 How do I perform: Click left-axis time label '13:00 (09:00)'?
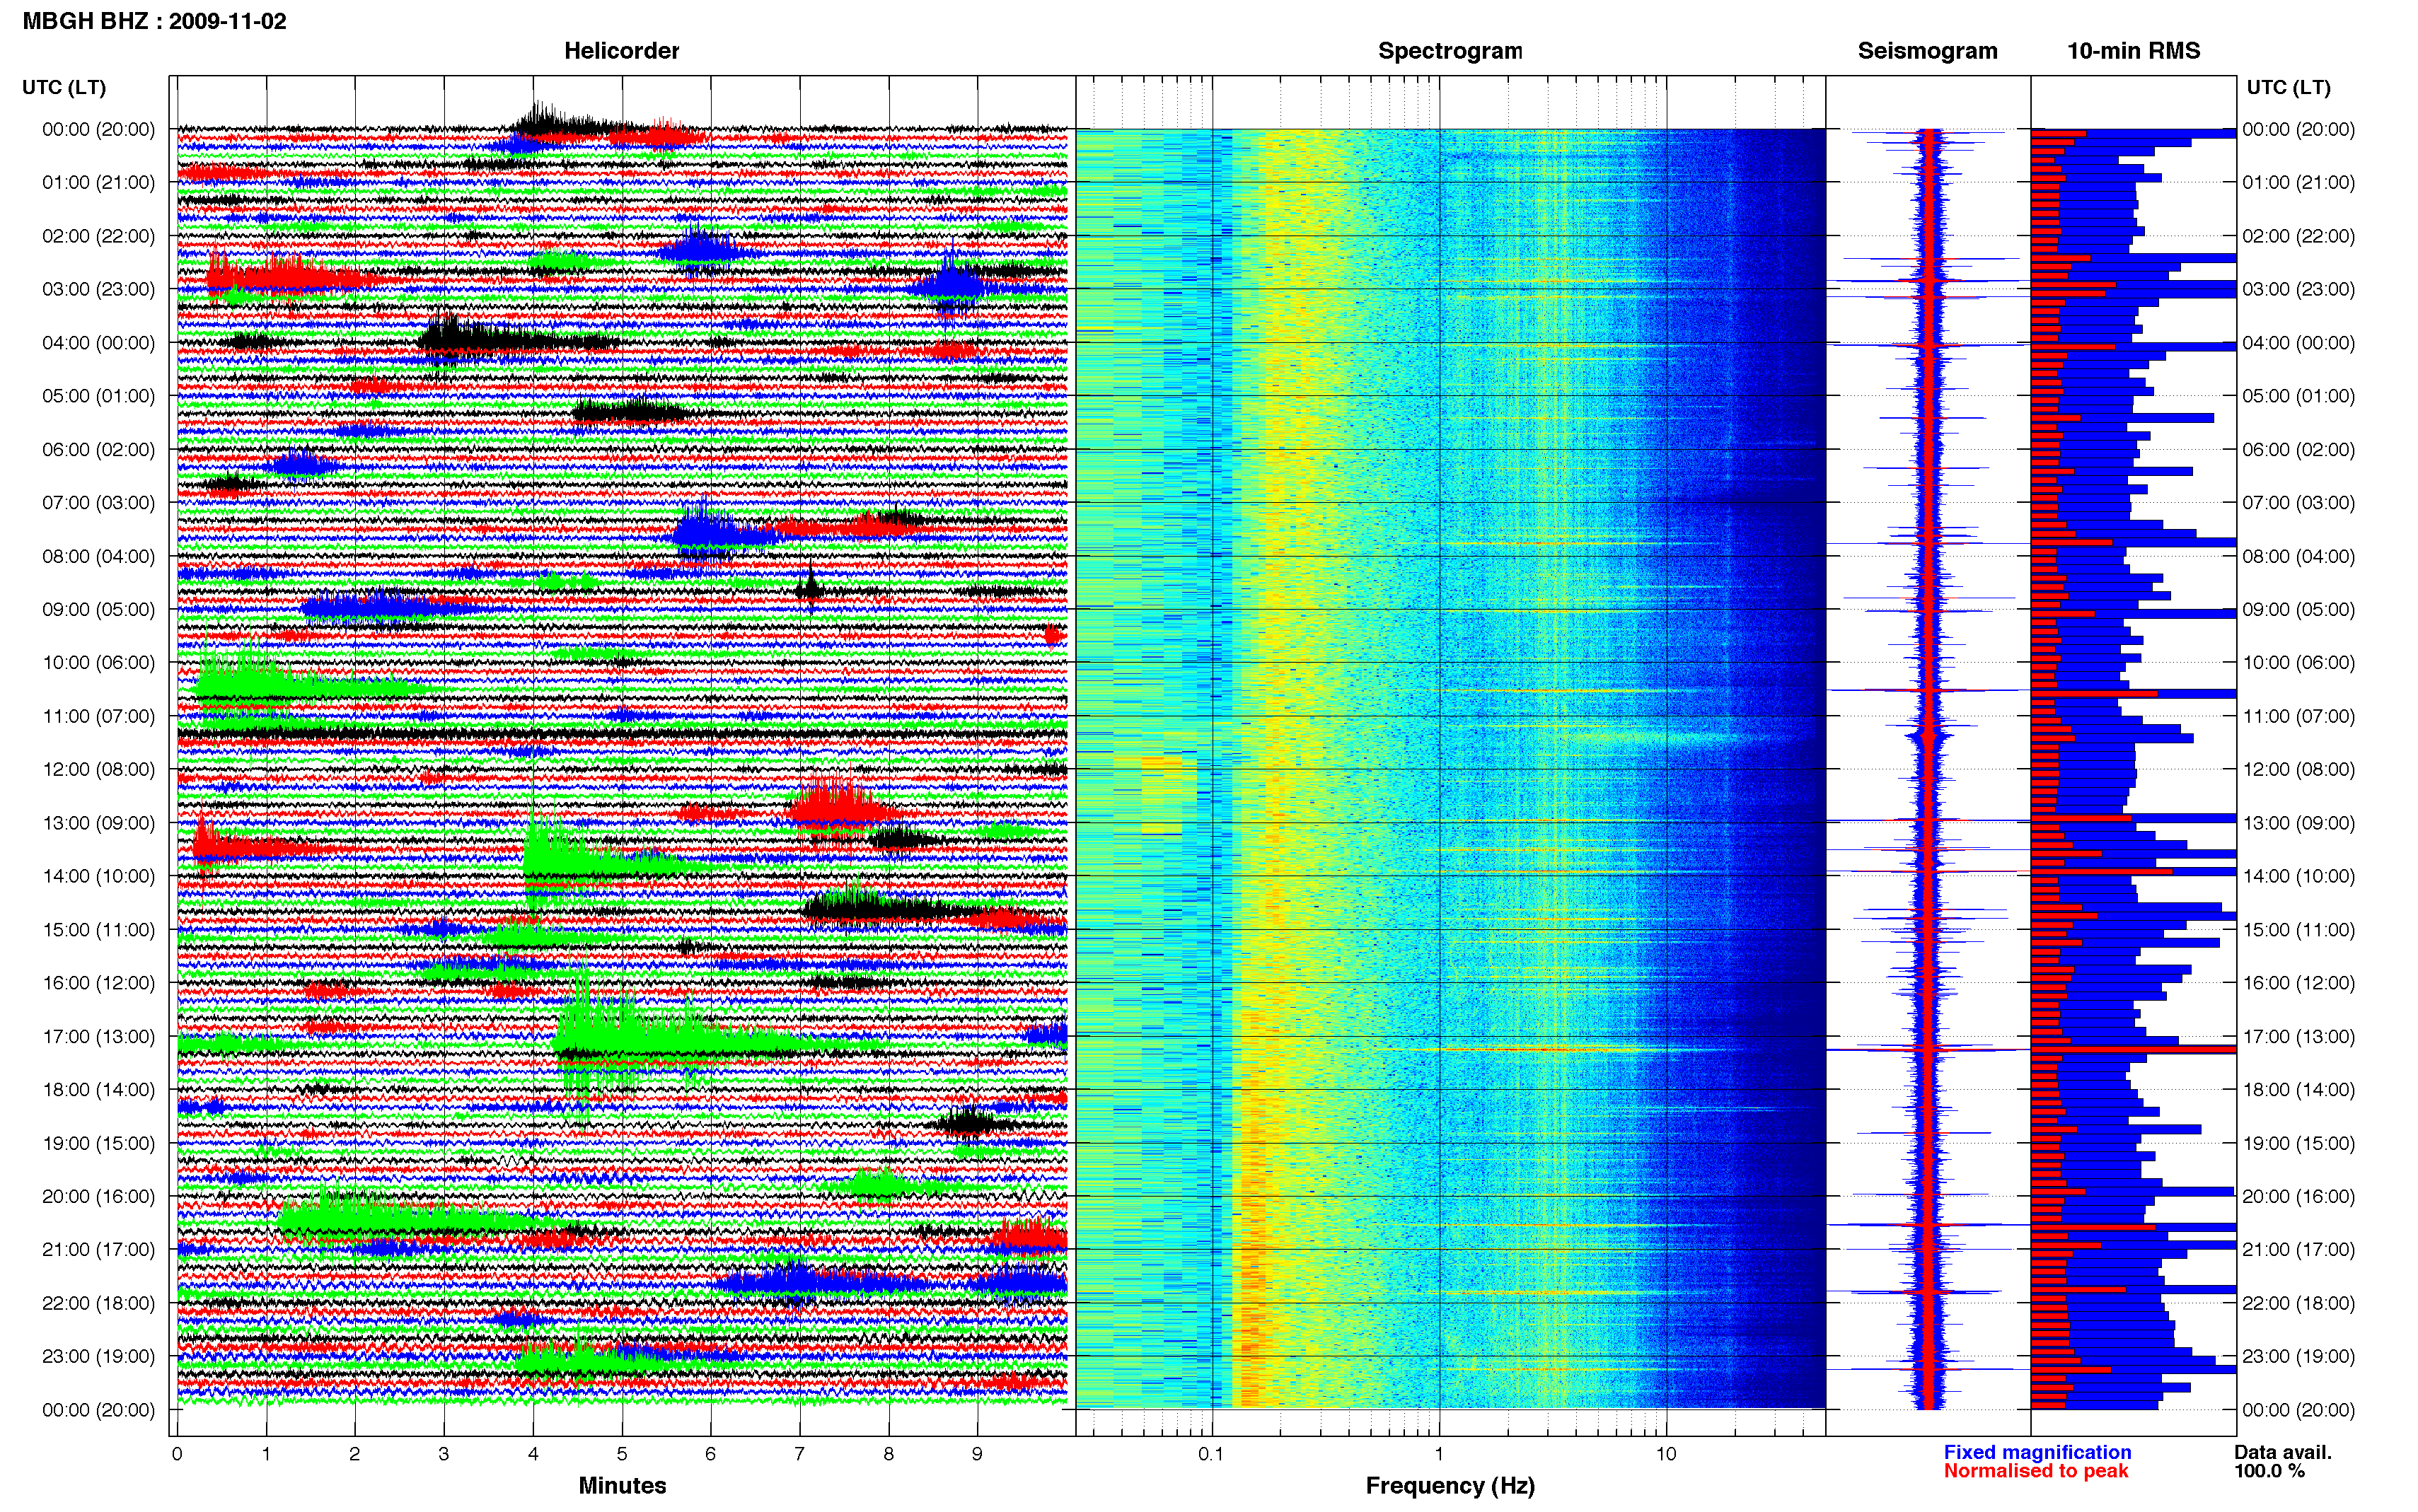98,823
